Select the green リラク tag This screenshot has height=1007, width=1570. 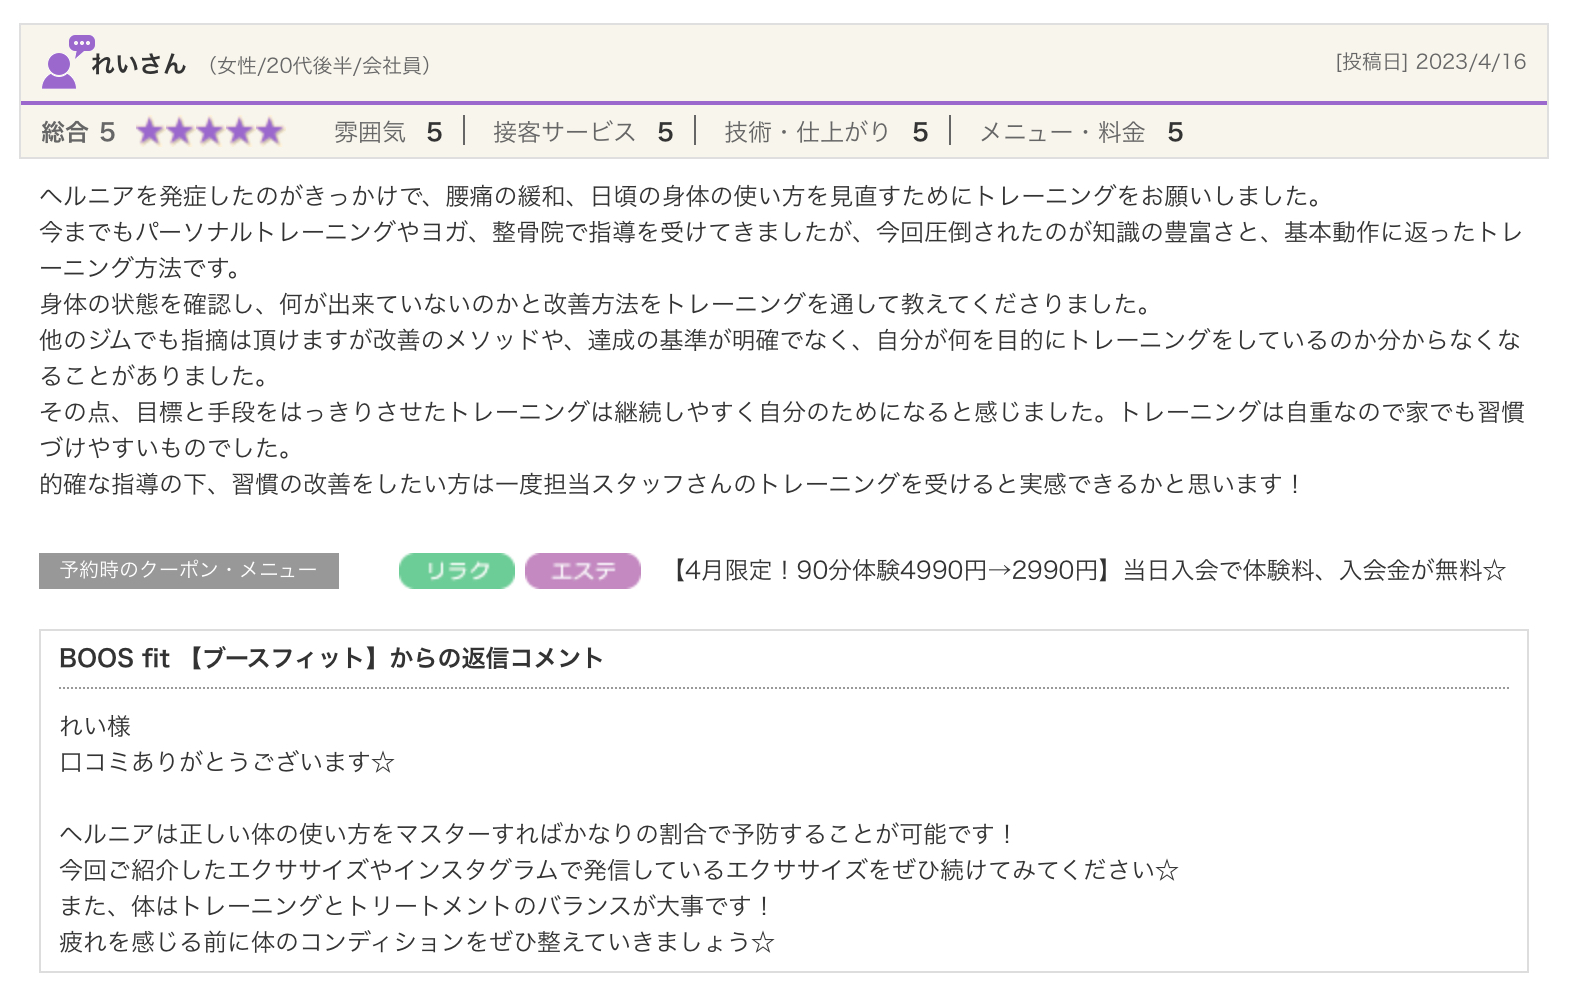point(457,571)
